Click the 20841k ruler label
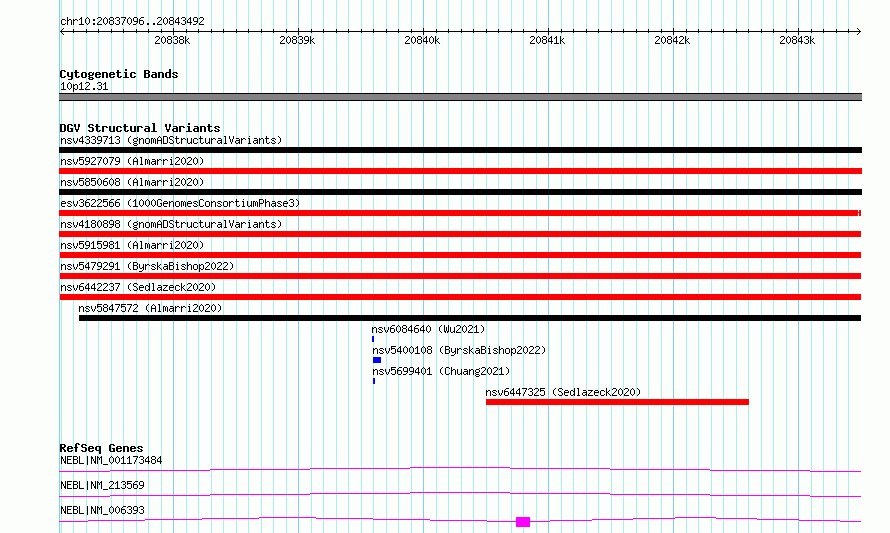This screenshot has height=533, width=890. [547, 40]
